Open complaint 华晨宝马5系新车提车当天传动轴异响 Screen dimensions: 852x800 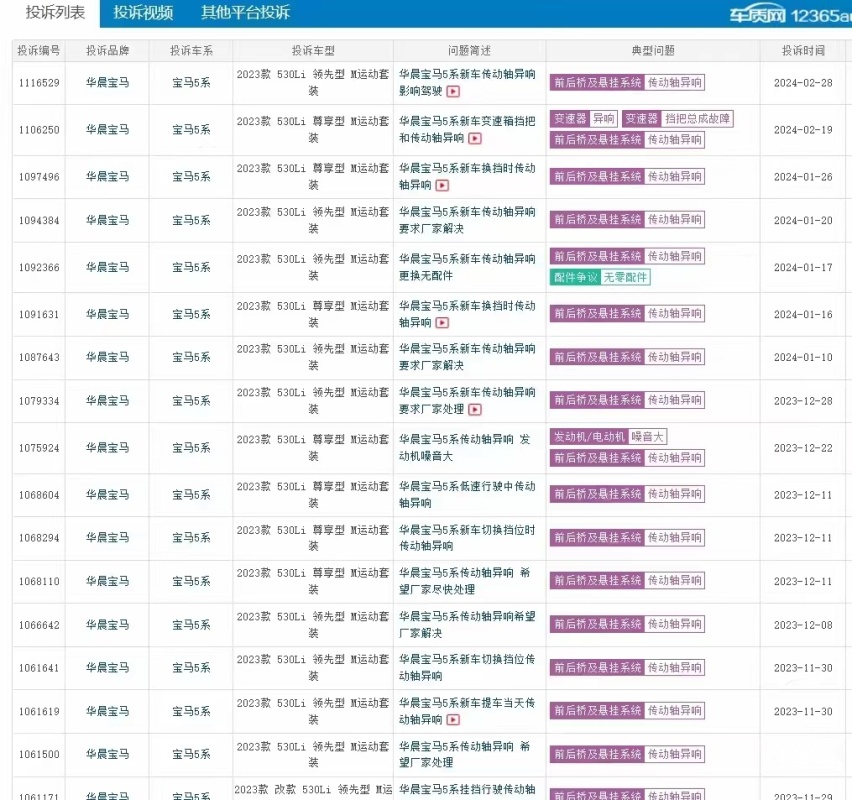[467, 711]
